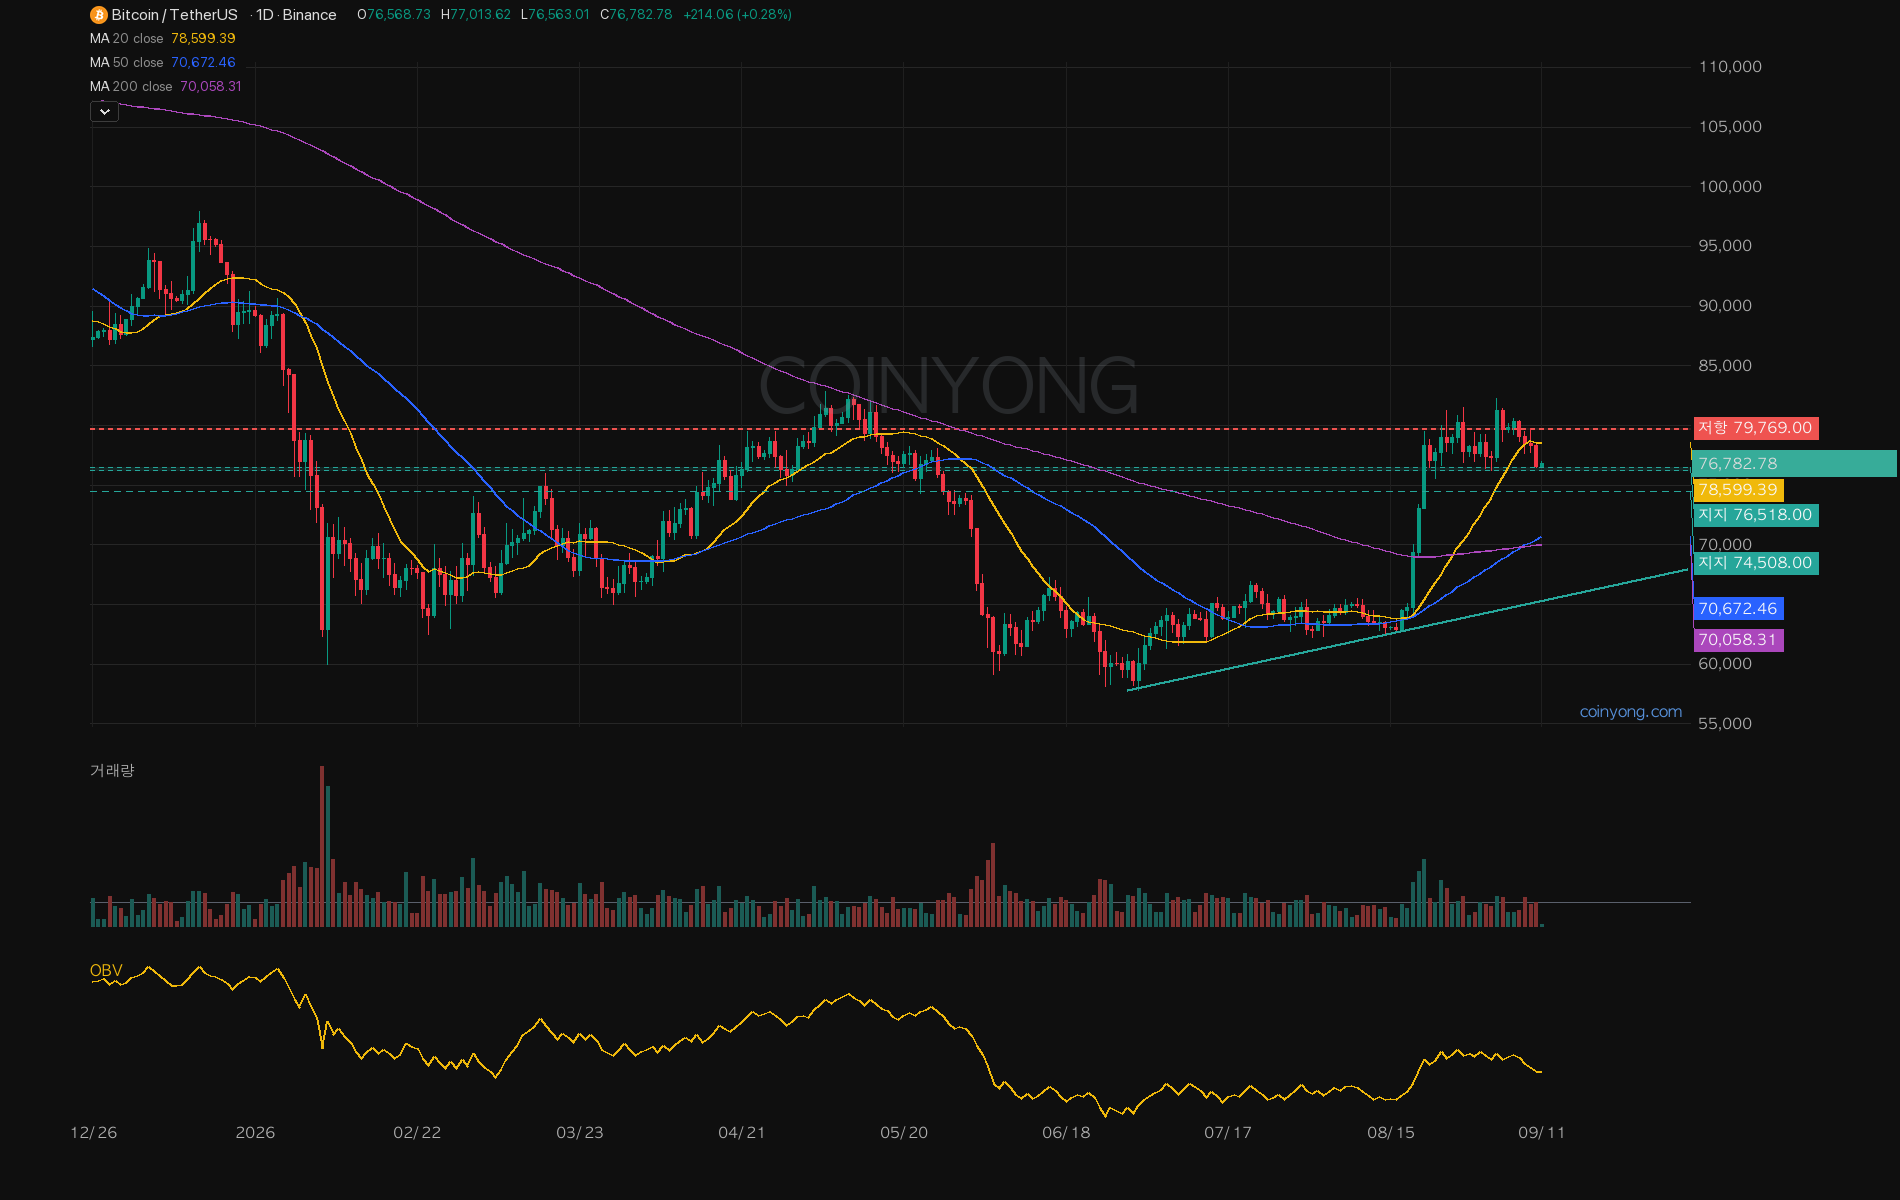
Task: Open the coinyong.com link
Action: click(1630, 712)
